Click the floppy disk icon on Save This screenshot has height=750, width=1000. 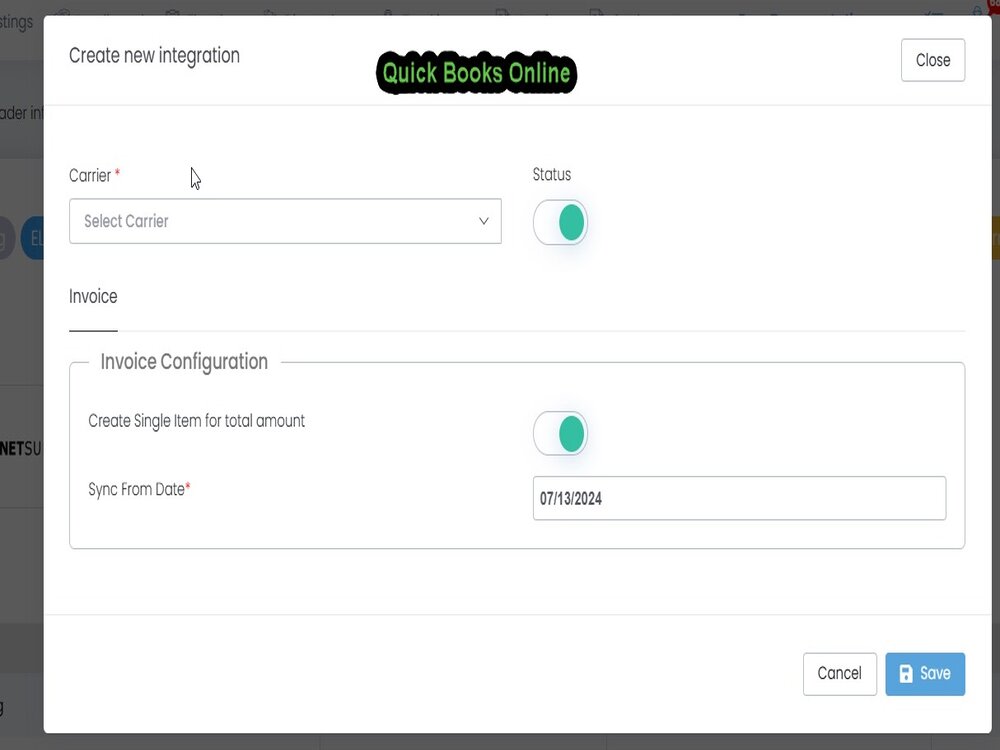point(906,673)
